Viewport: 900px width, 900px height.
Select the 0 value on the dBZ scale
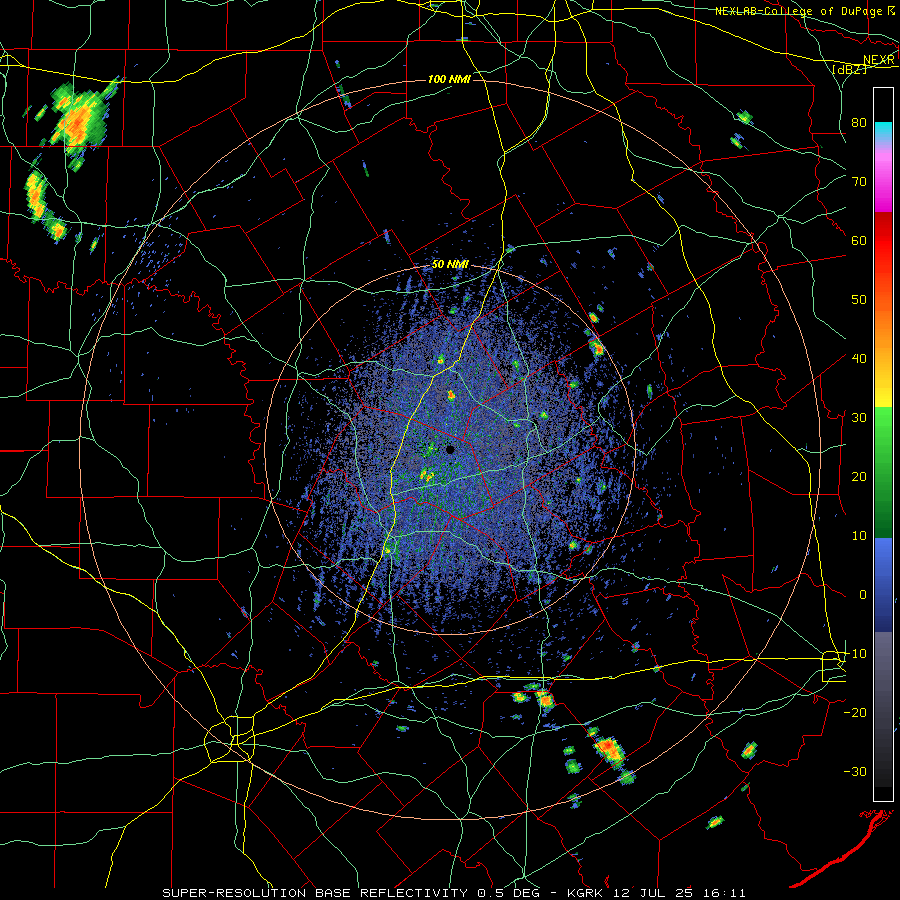pyautogui.click(x=863, y=595)
